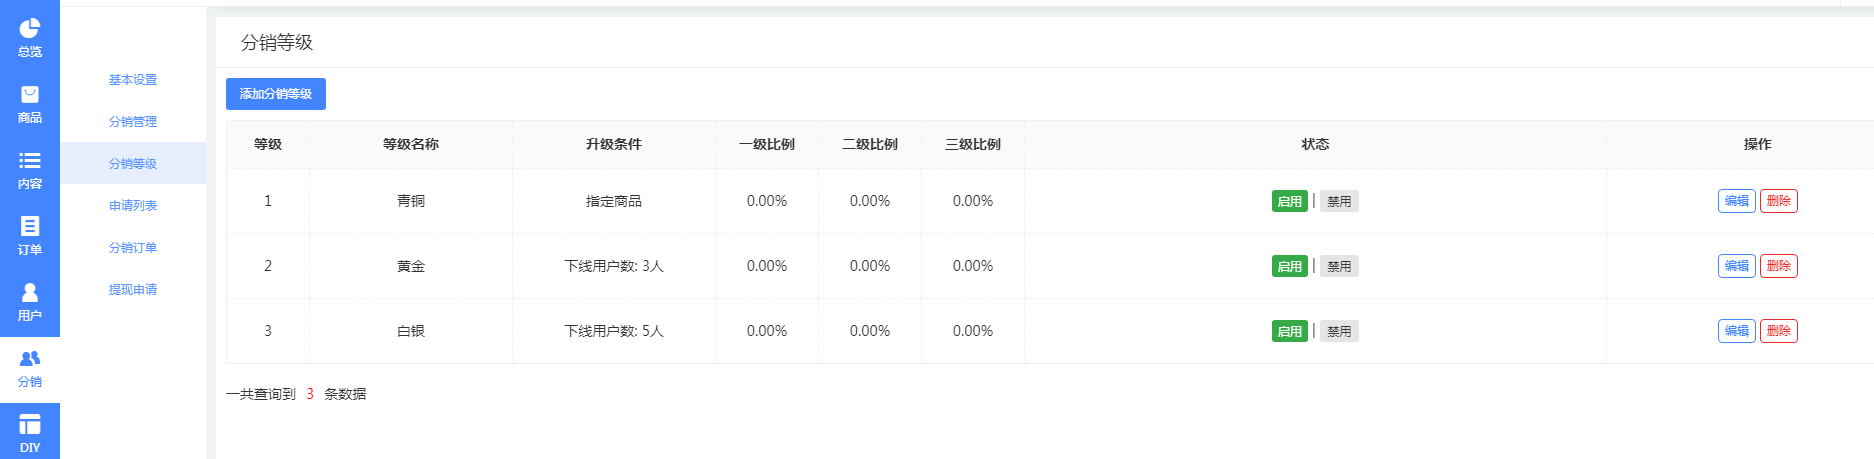Open the 内容 content list icon
The height and width of the screenshot is (459, 1874).
30,161
